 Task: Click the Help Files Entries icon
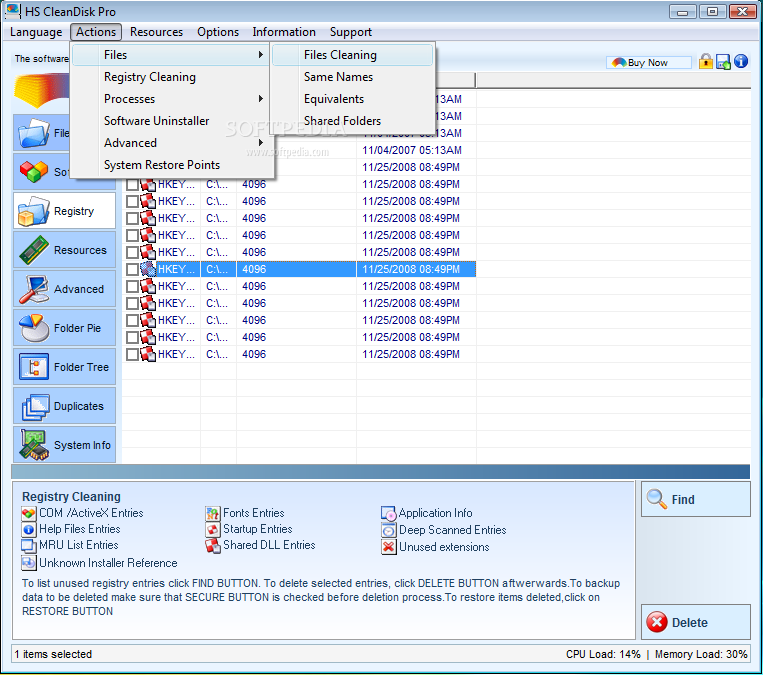tap(29, 529)
